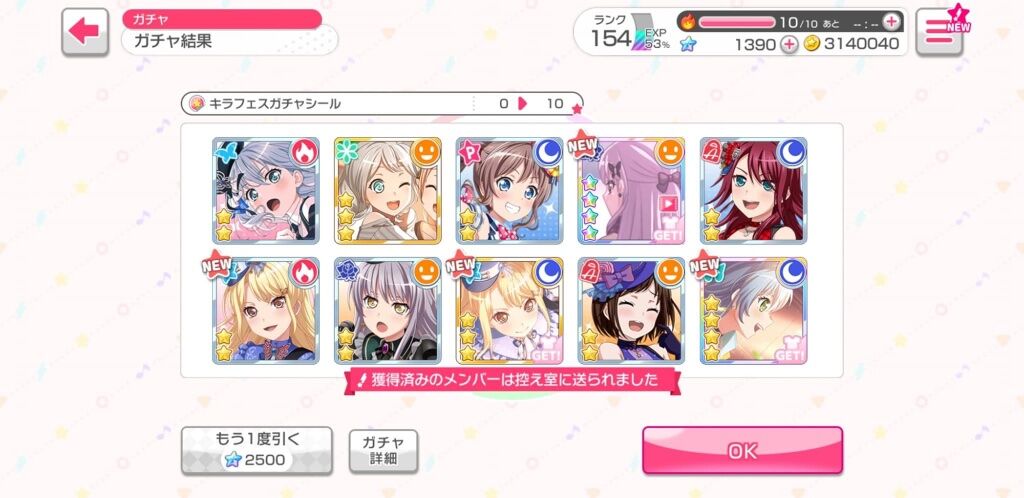Open the ガチャ詳細 details button
Image resolution: width=1024 pixels, height=498 pixels.
pos(383,450)
